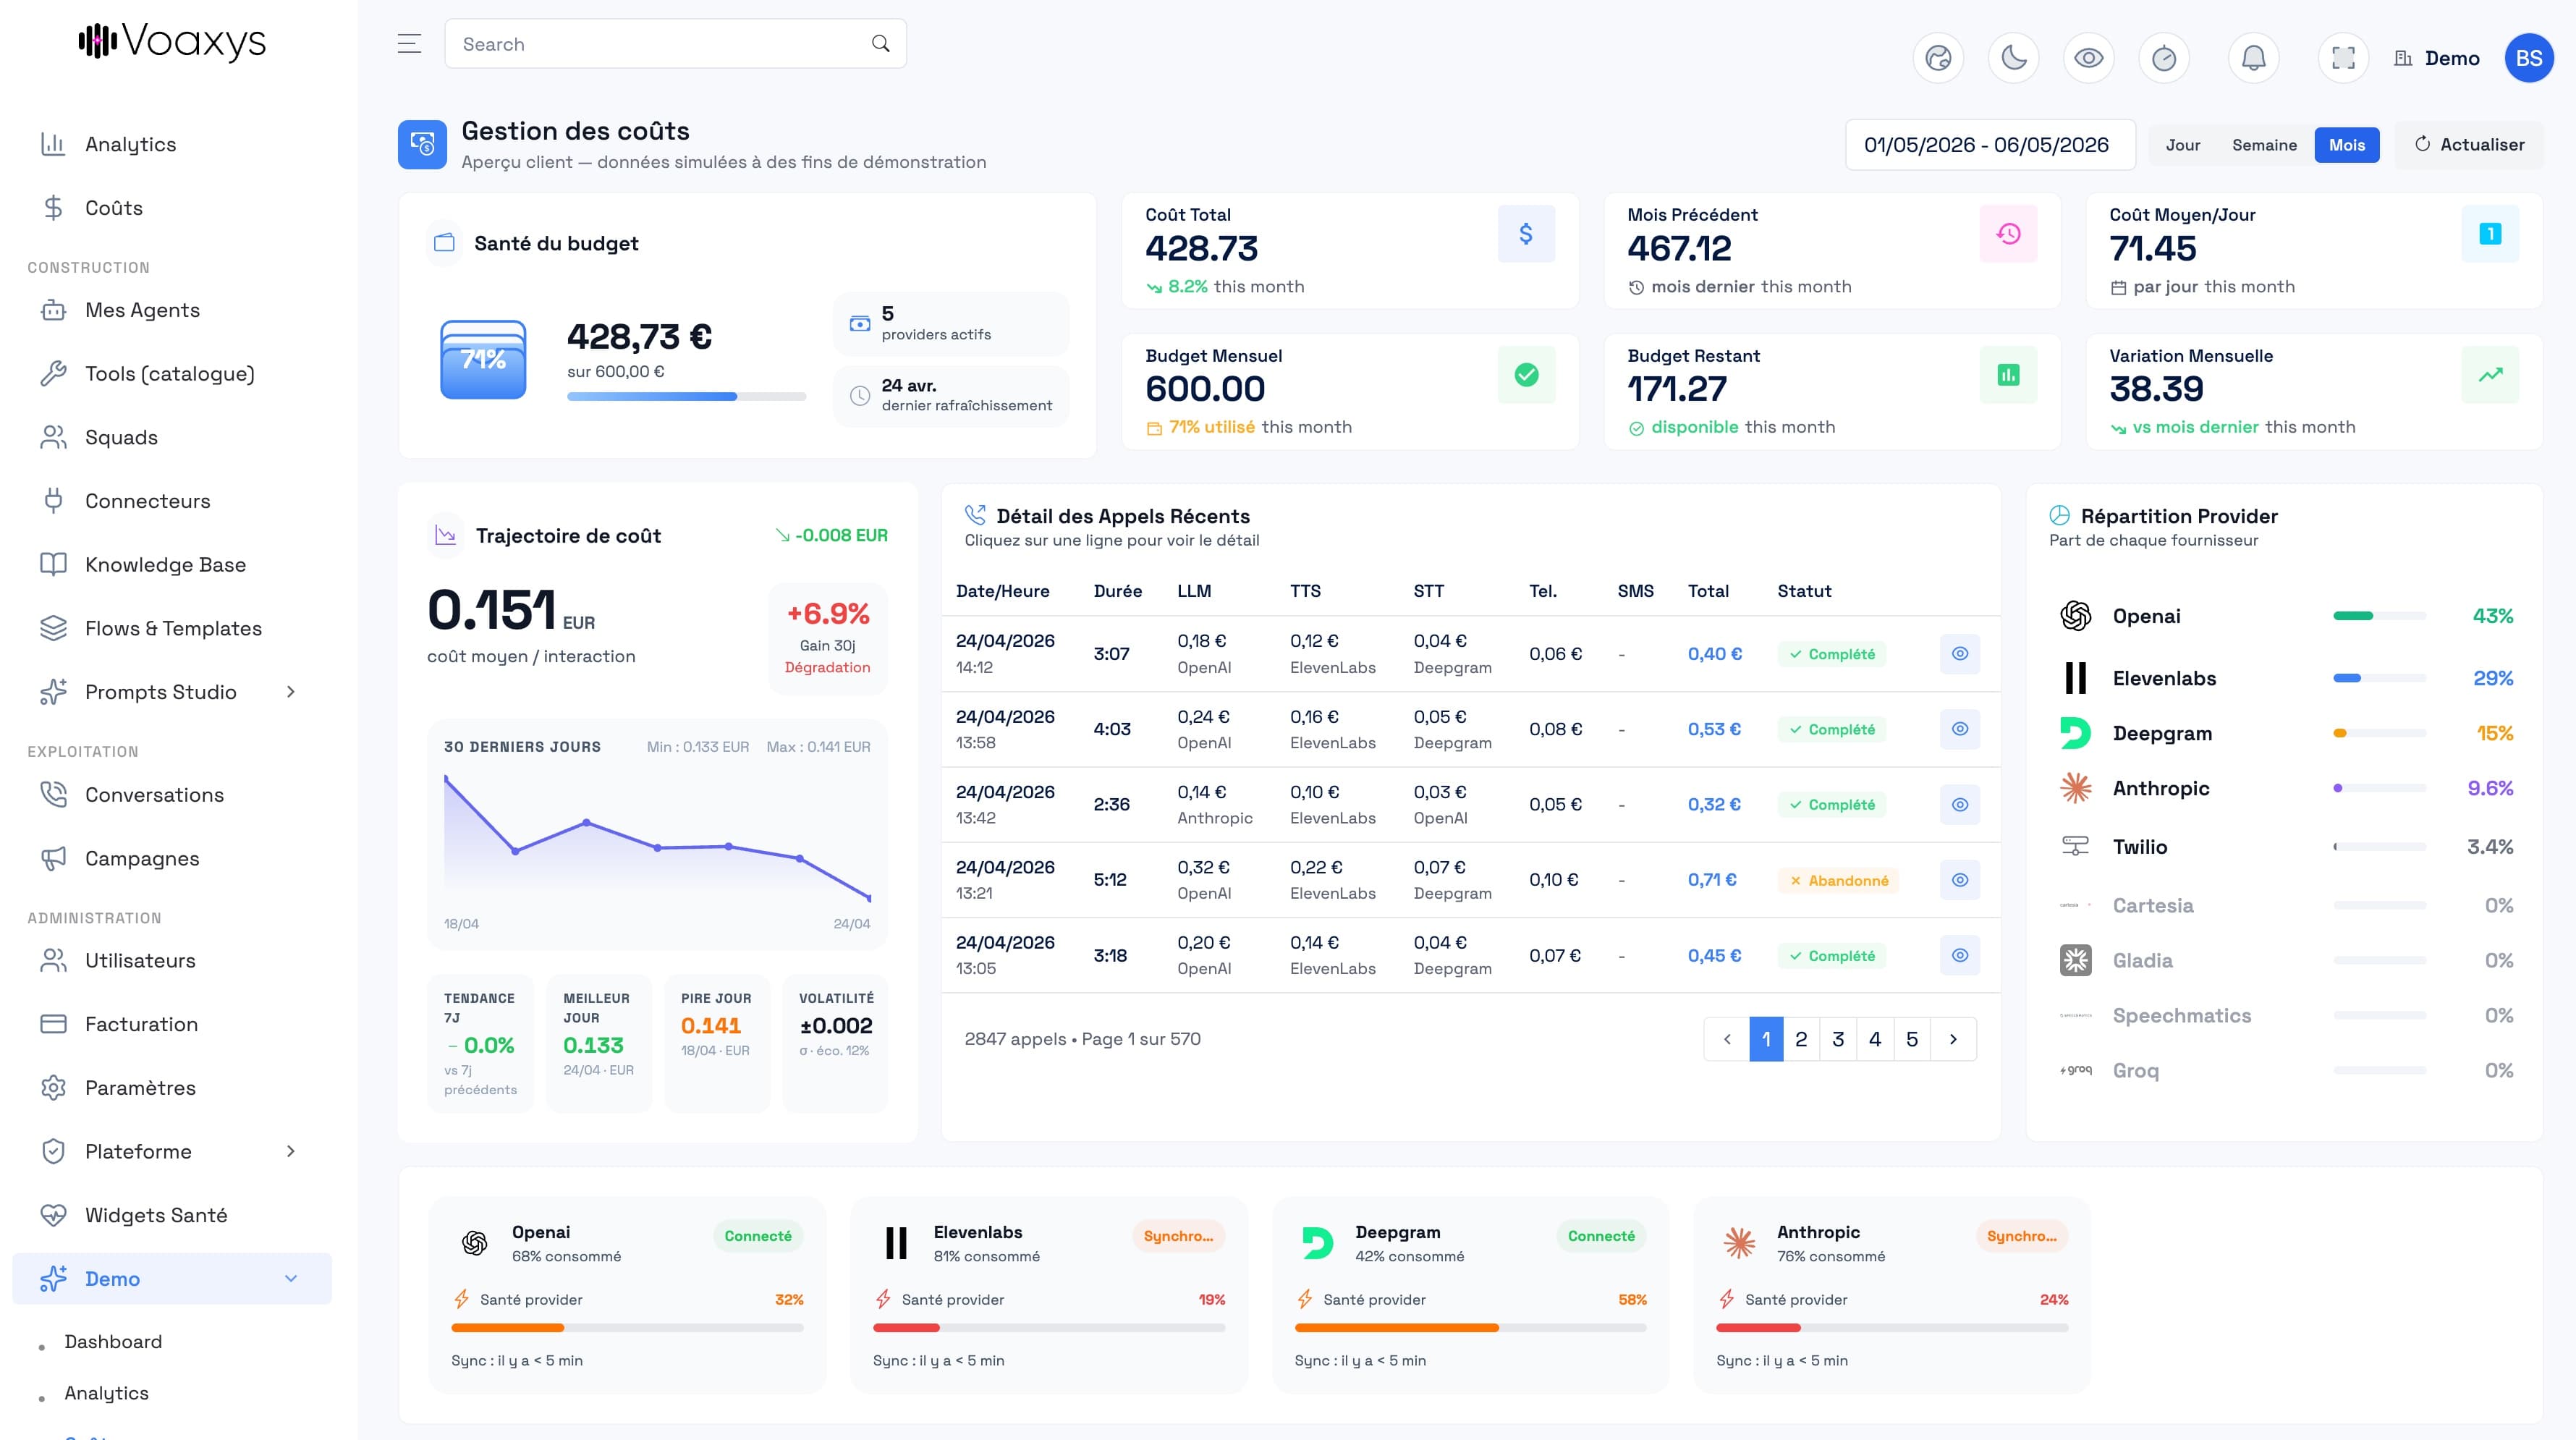The height and width of the screenshot is (1440, 2576).
Task: Click the Campagnes megaphone icon
Action: 53,858
